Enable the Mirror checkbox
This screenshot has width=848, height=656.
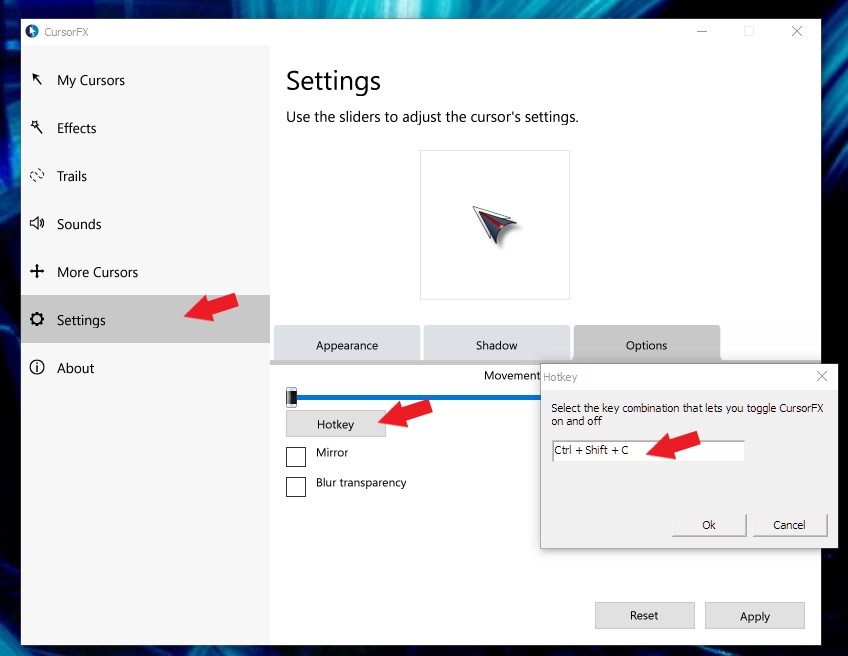[296, 457]
